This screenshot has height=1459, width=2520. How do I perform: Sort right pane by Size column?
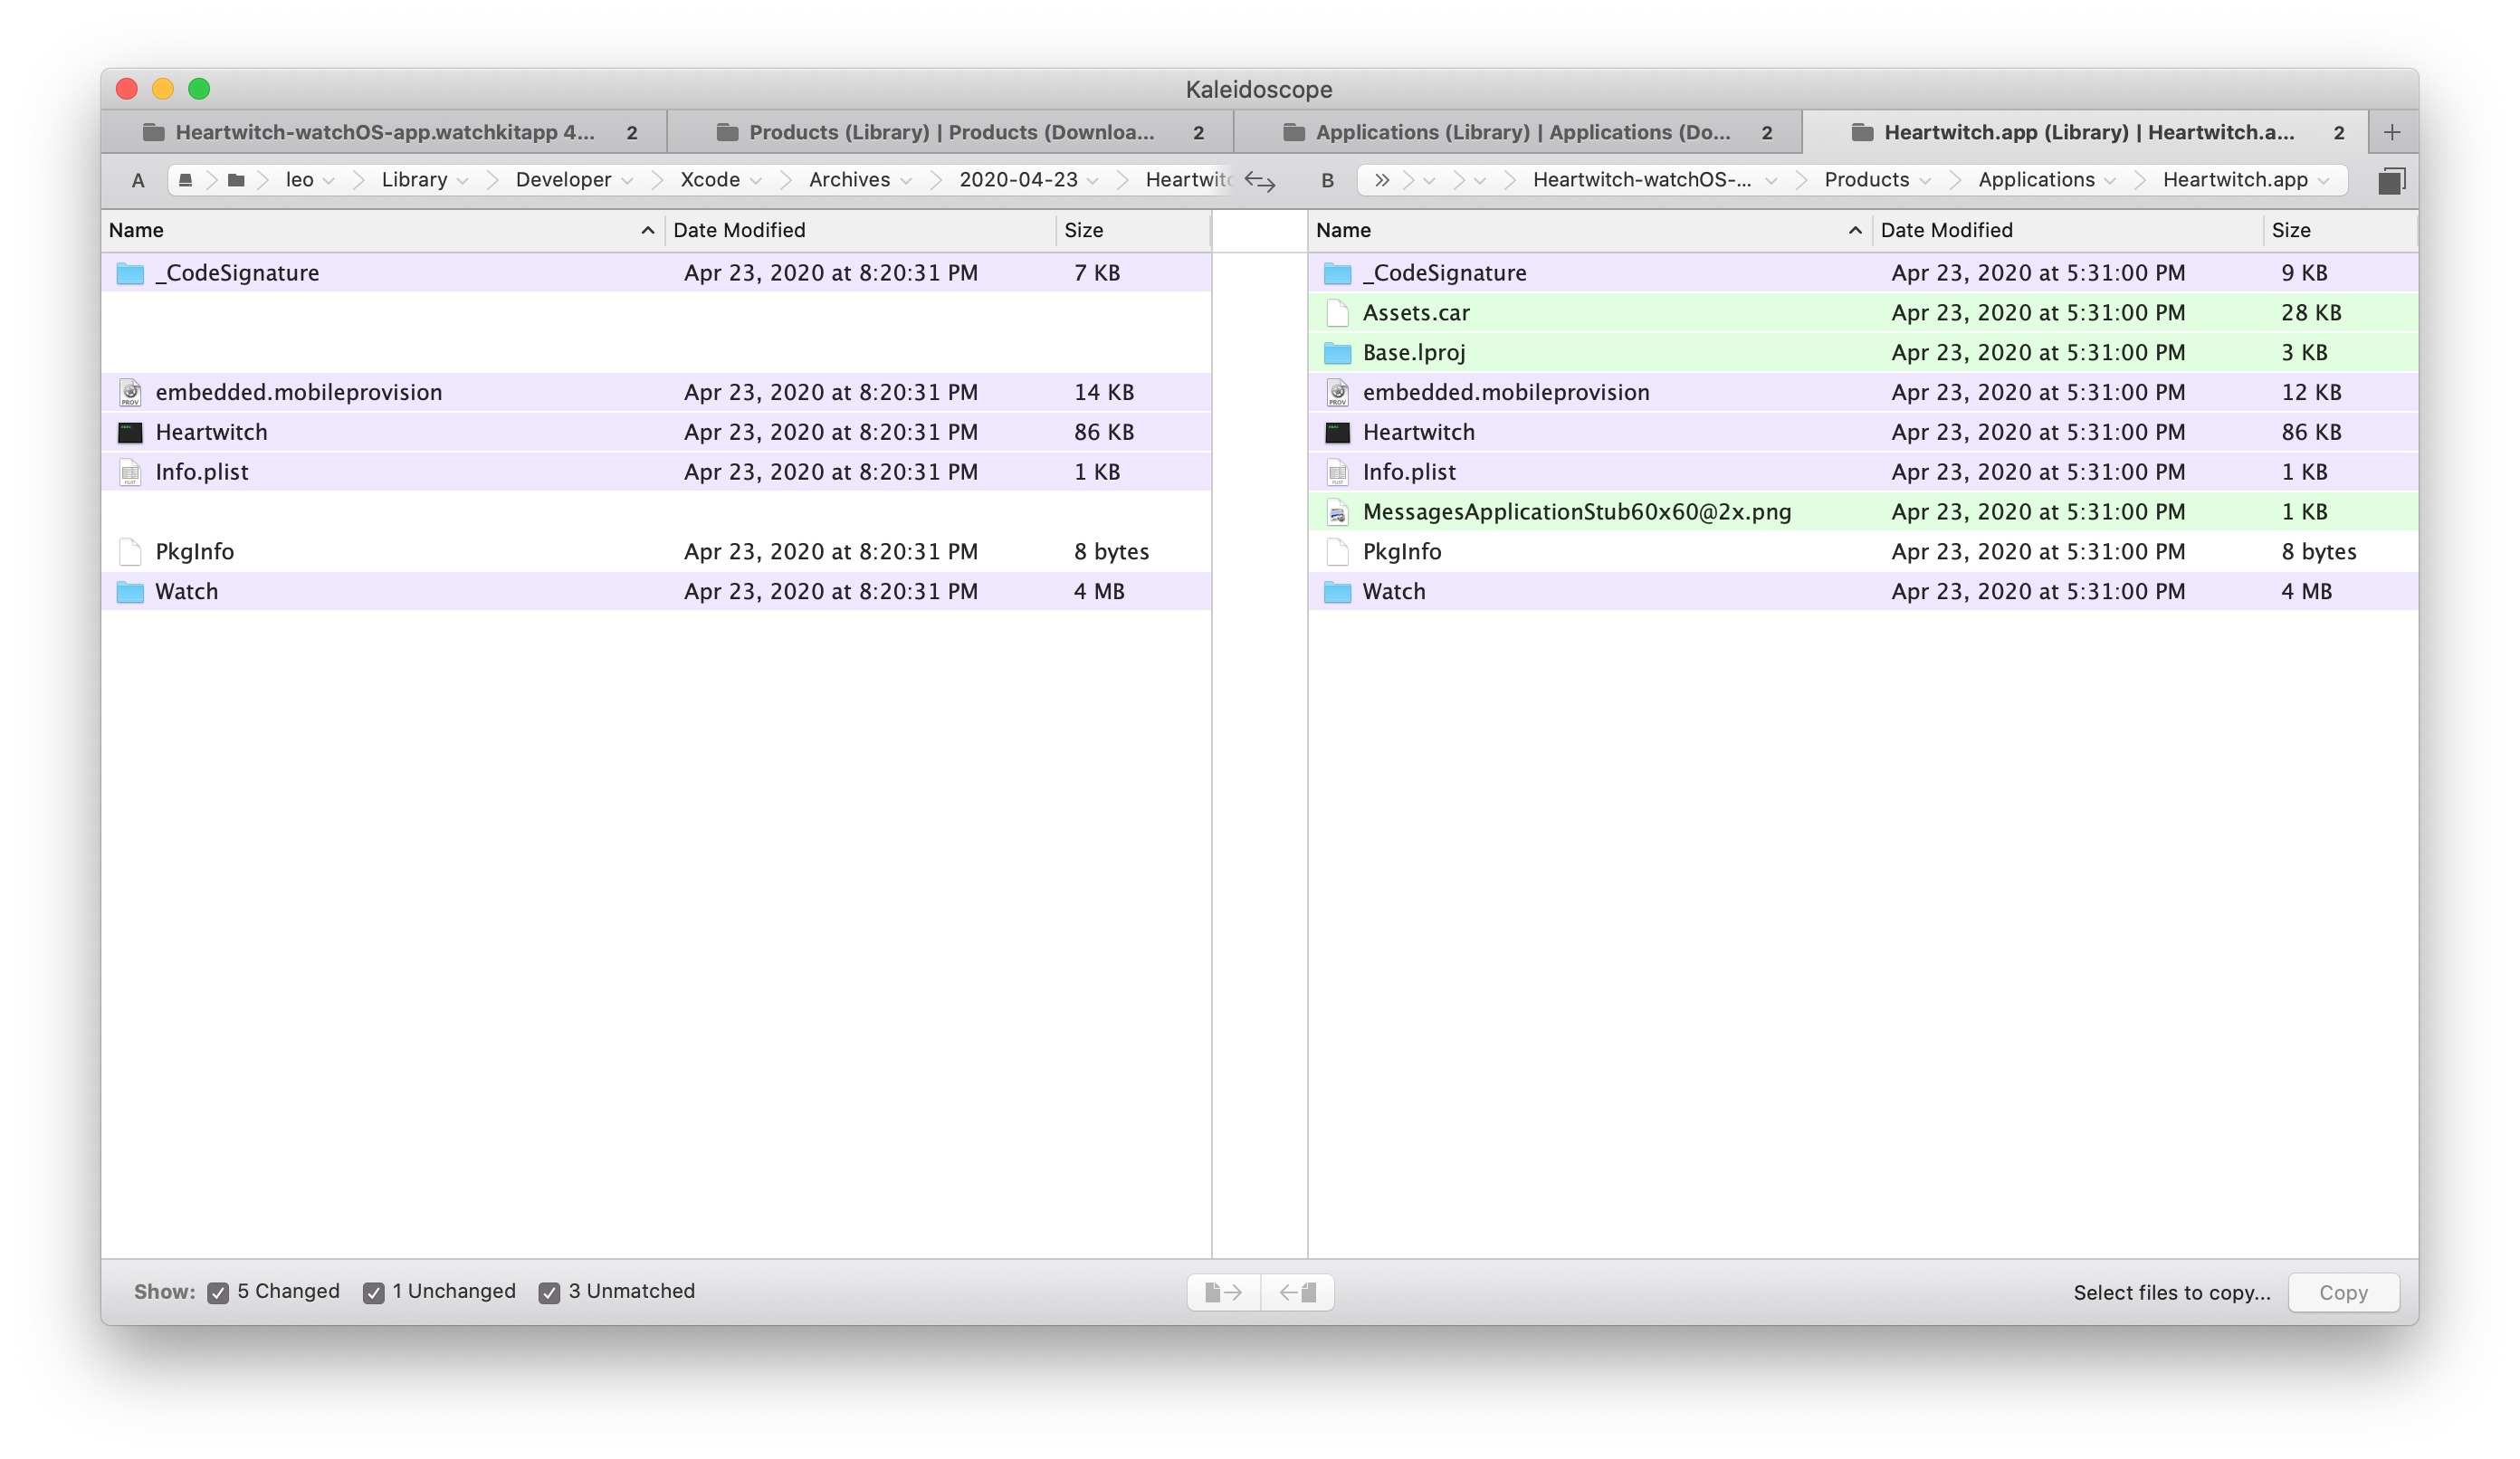click(2340, 231)
